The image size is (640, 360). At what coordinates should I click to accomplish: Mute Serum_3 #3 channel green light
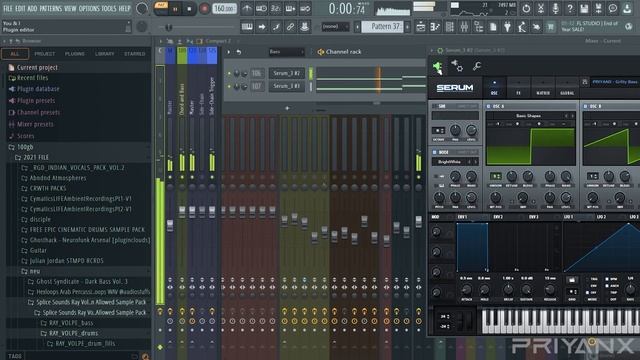pos(229,87)
